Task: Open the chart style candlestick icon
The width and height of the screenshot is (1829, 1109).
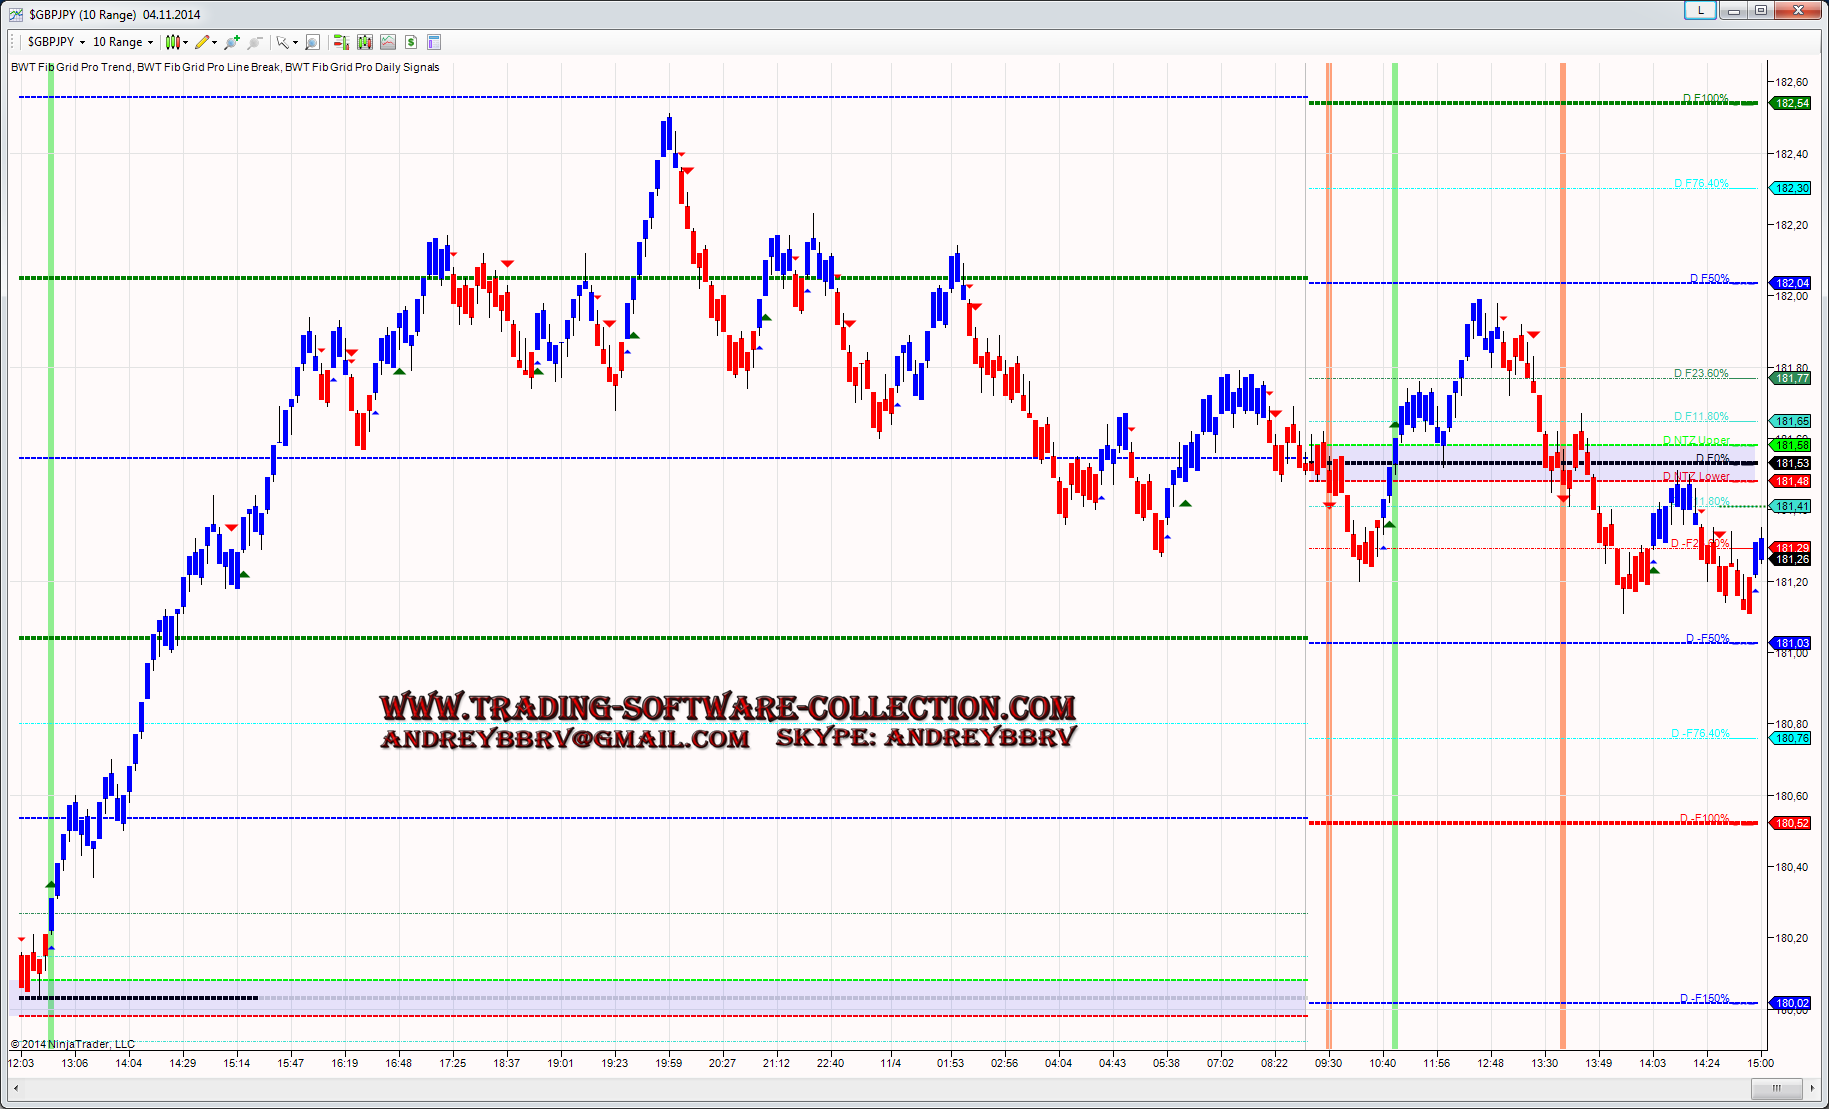Action: click(x=173, y=42)
